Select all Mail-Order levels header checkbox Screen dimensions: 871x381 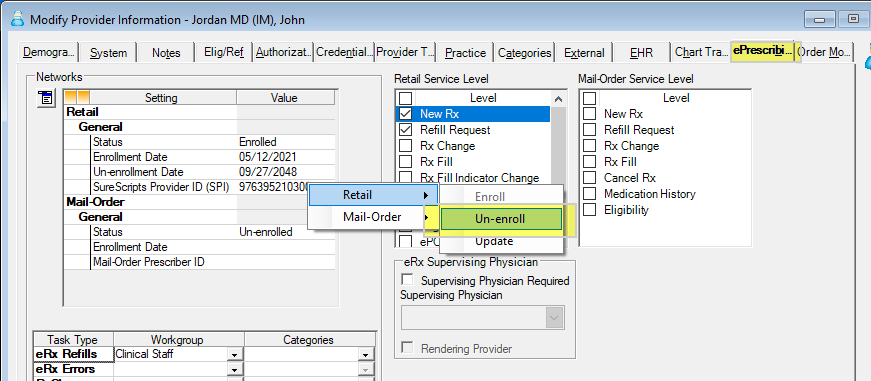(589, 98)
